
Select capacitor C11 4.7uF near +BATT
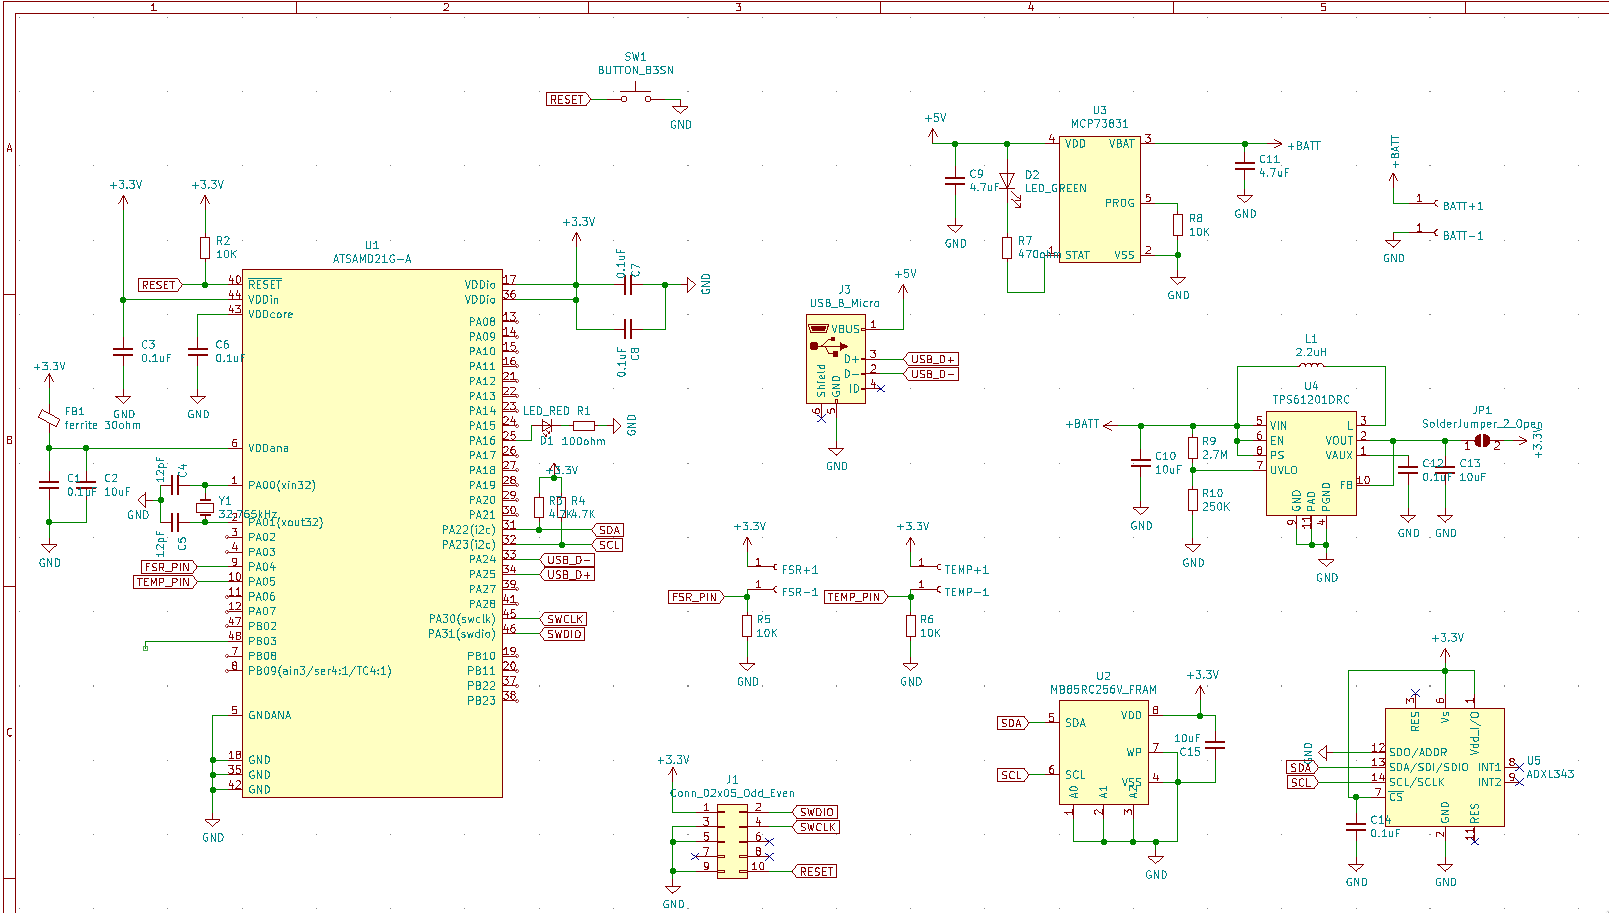(1245, 166)
